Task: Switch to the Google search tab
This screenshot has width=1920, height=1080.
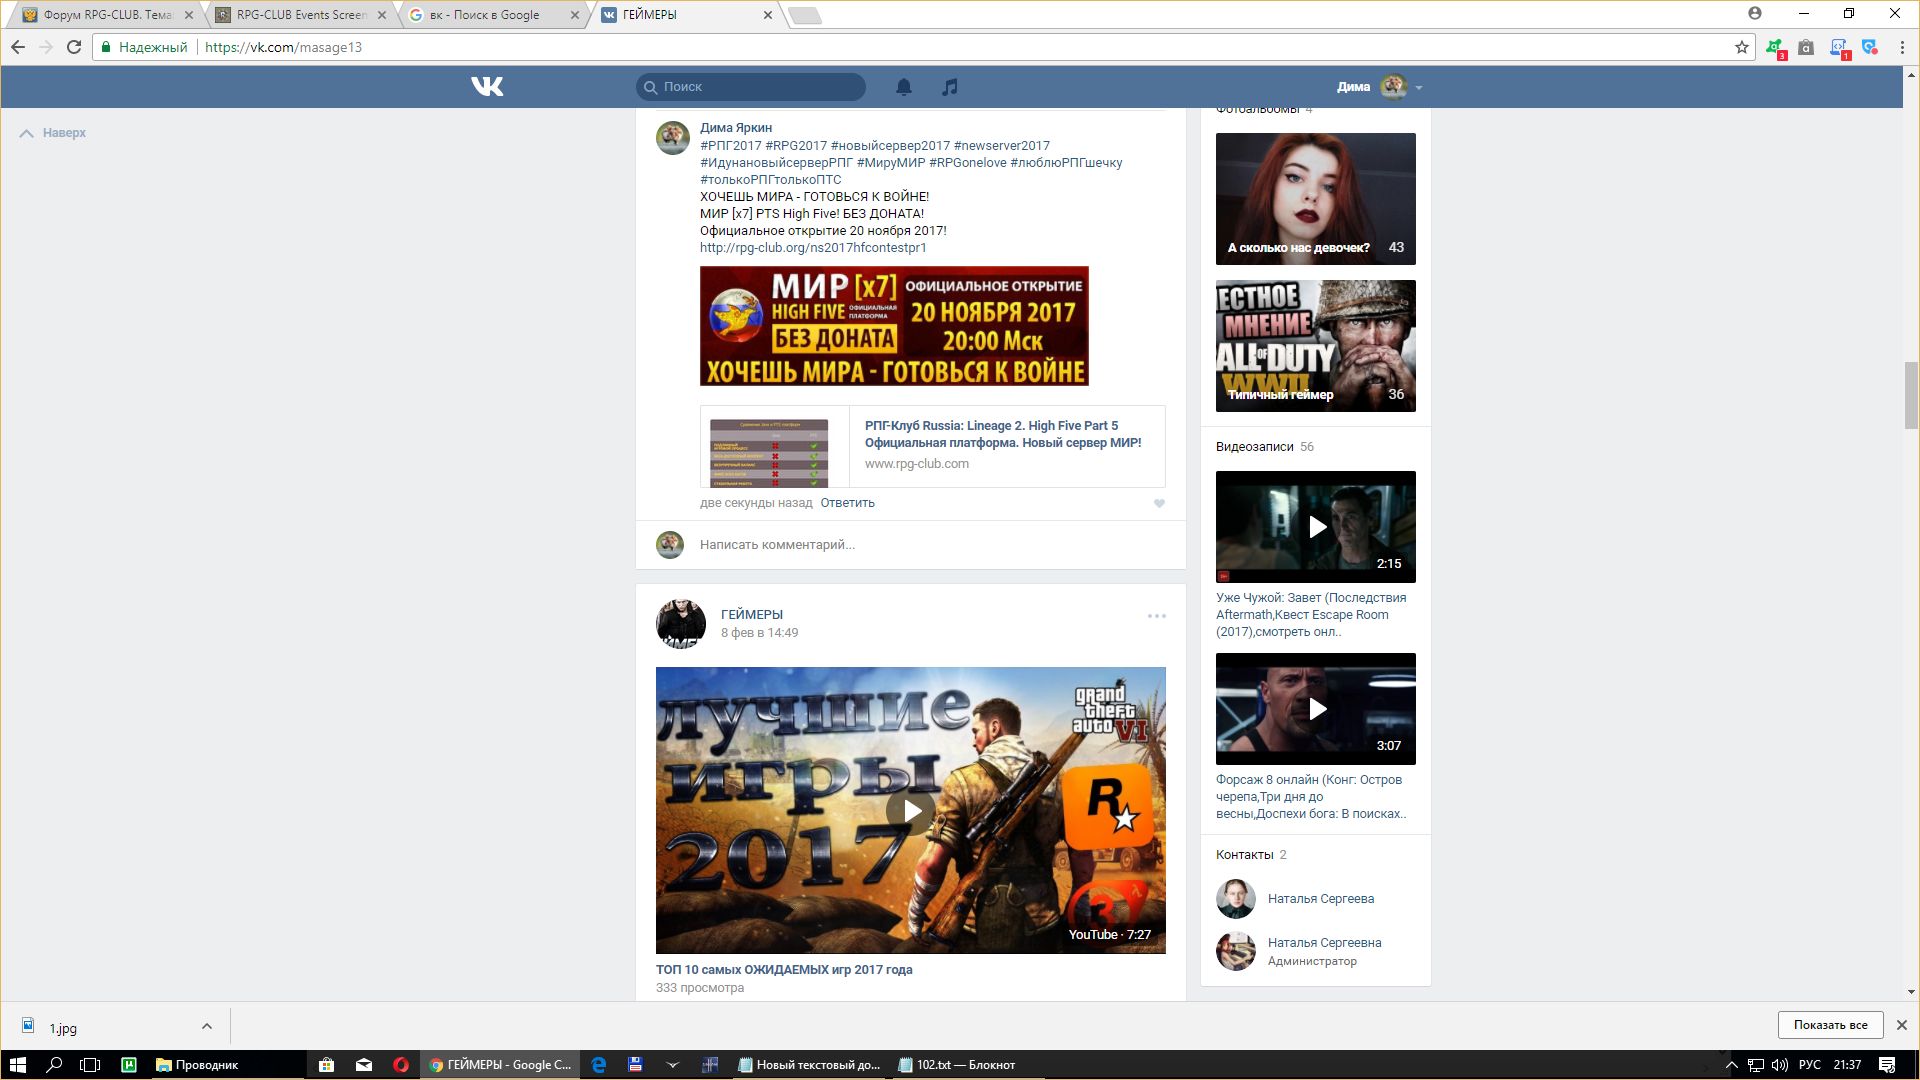Action: click(x=490, y=15)
